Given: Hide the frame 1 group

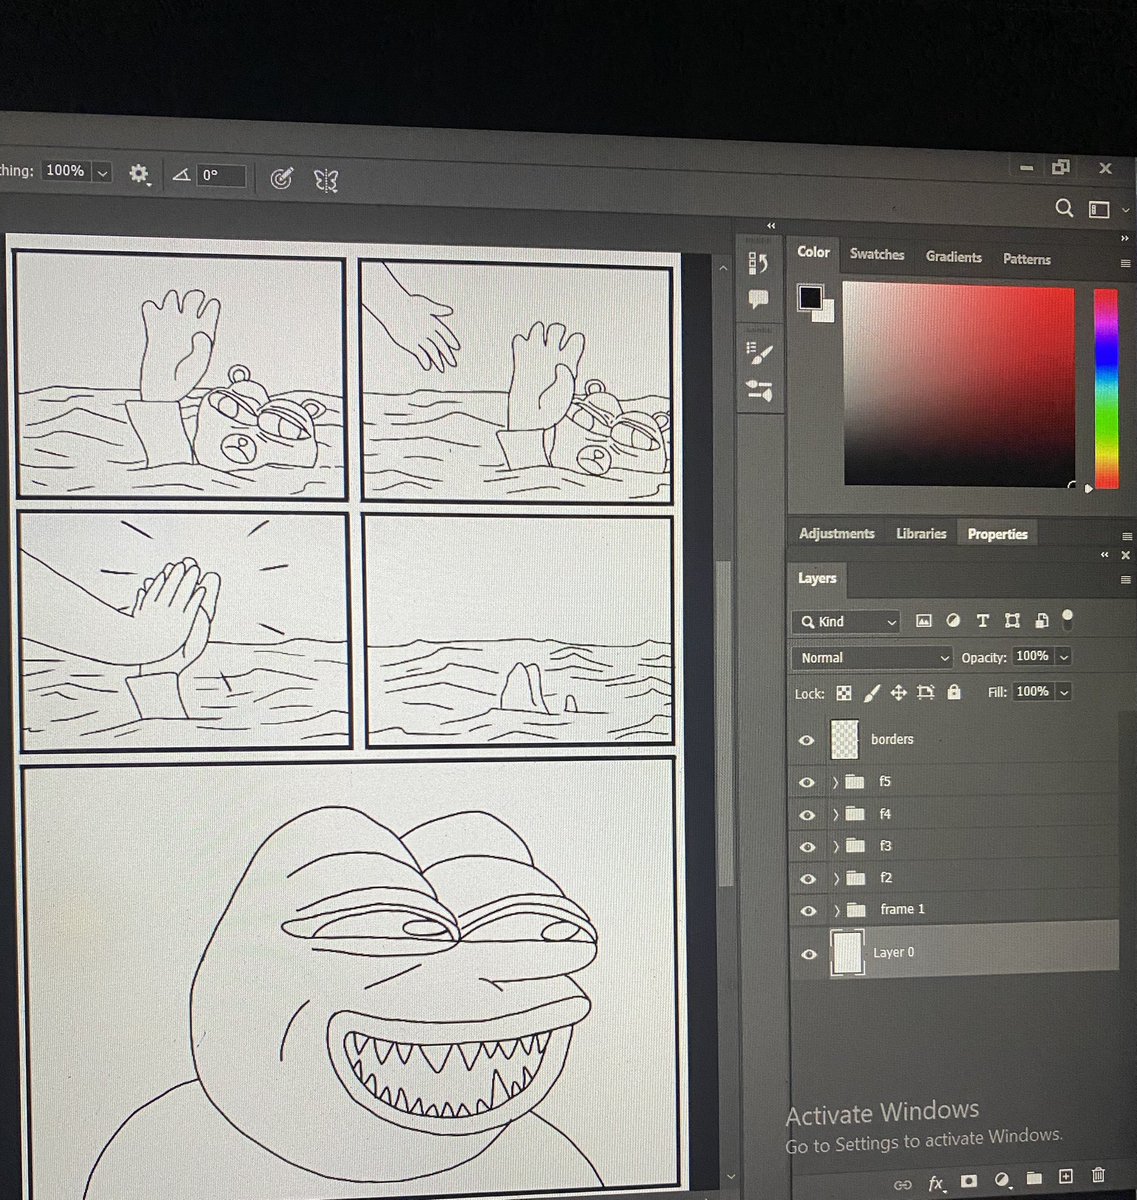Looking at the screenshot, I should point(808,912).
